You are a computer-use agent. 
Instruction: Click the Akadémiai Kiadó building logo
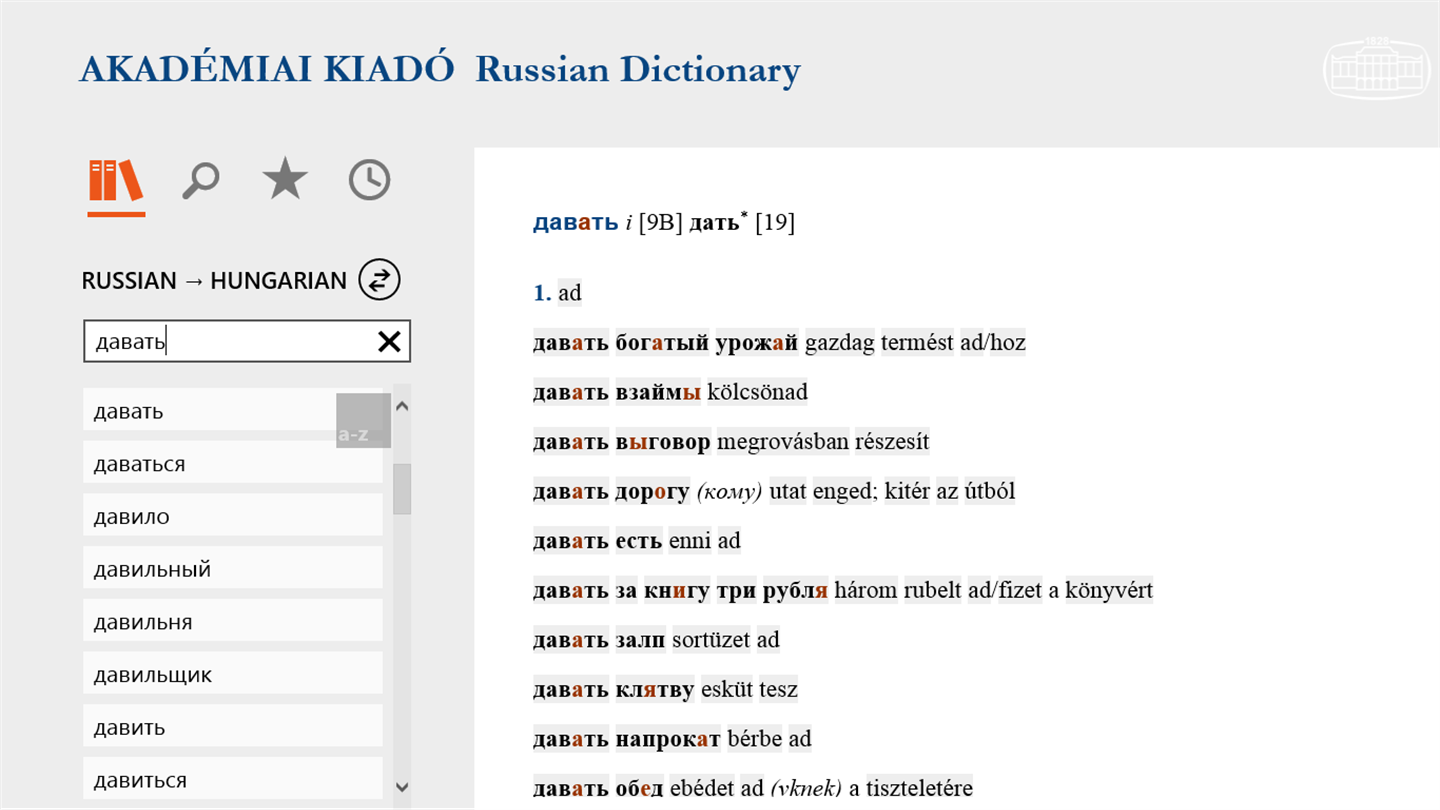[1375, 69]
